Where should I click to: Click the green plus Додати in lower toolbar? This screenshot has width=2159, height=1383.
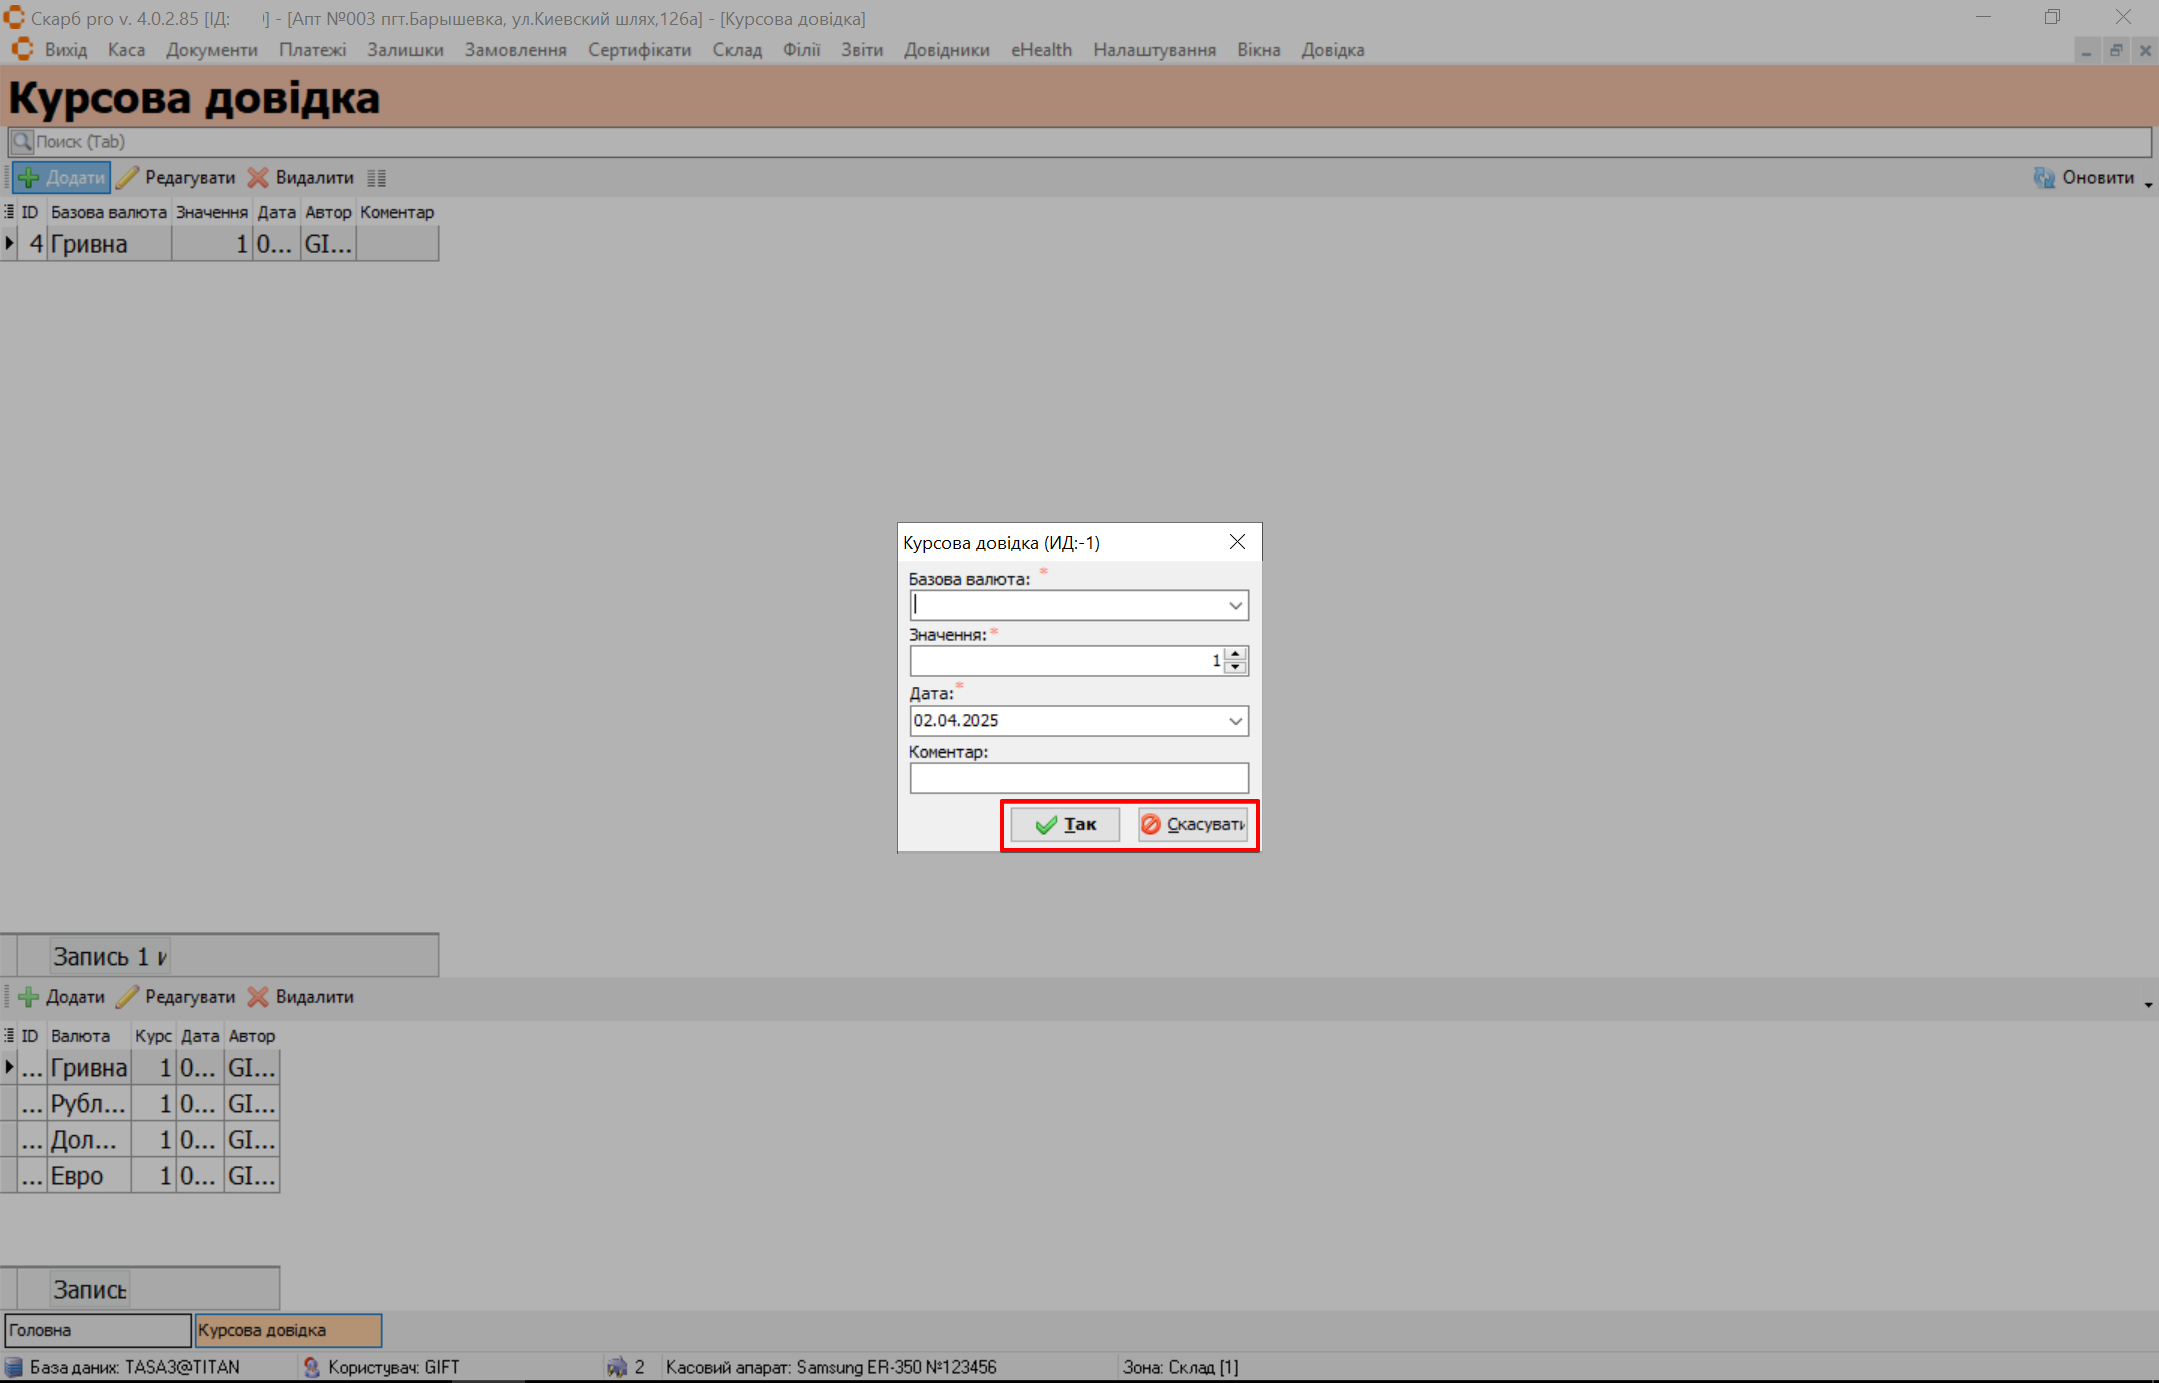pos(29,997)
